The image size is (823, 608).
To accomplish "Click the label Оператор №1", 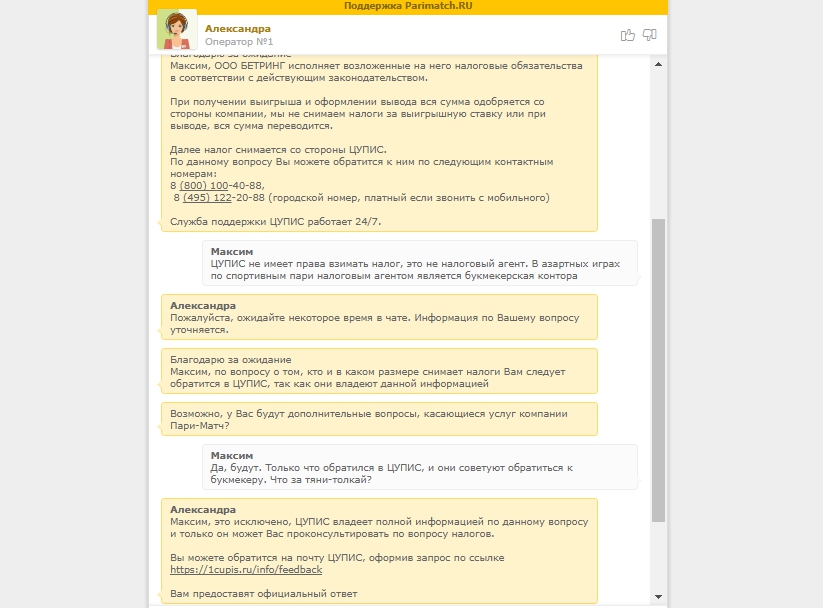I will [x=239, y=41].
